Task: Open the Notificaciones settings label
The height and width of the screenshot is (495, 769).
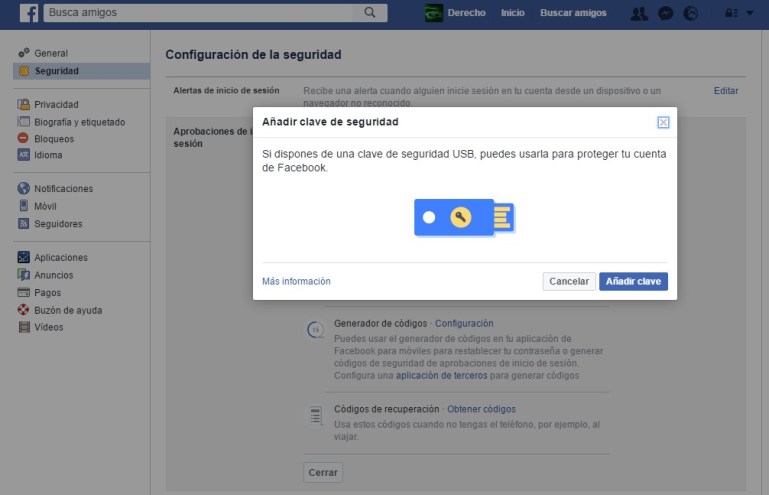Action: click(63, 188)
